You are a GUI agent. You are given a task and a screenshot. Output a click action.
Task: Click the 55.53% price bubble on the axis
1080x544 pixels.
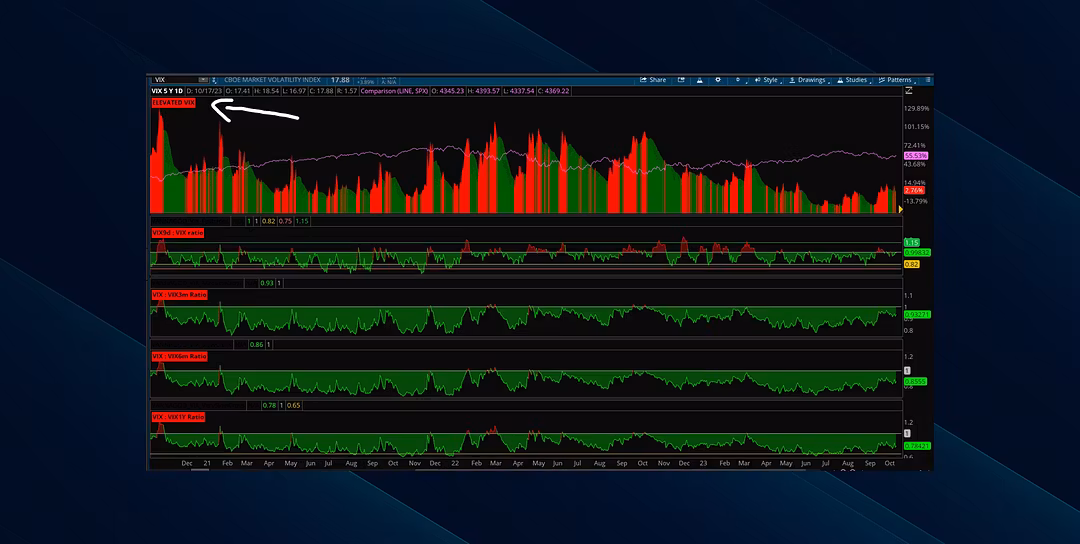click(915, 156)
